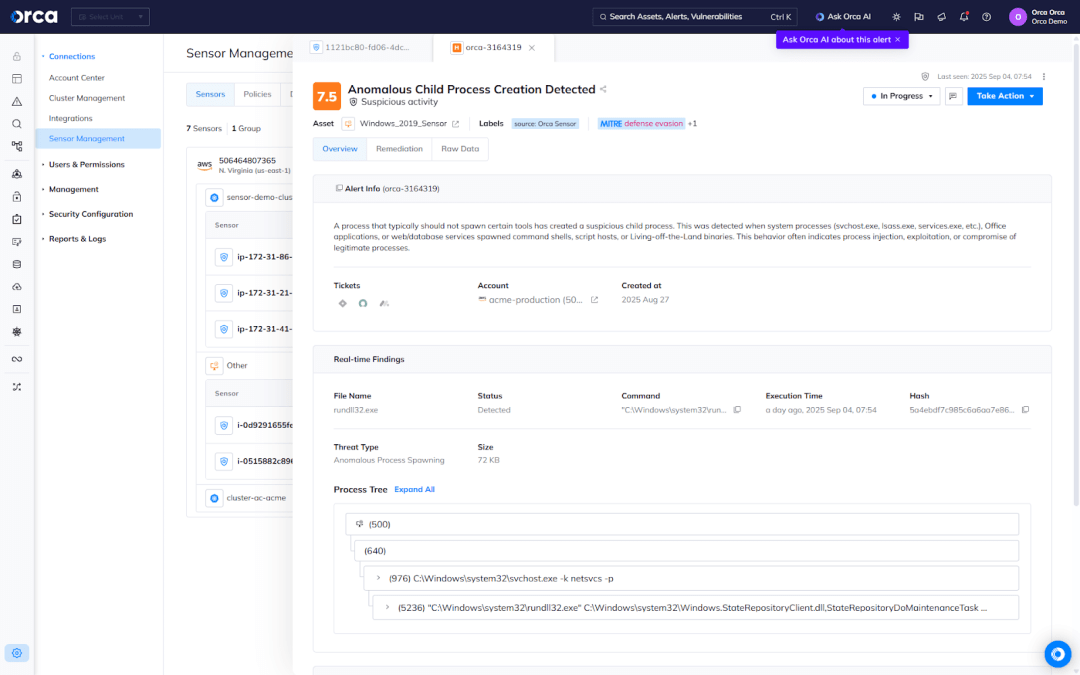Toggle the light/dark theme sun icon
1080x675 pixels.
[896, 17]
